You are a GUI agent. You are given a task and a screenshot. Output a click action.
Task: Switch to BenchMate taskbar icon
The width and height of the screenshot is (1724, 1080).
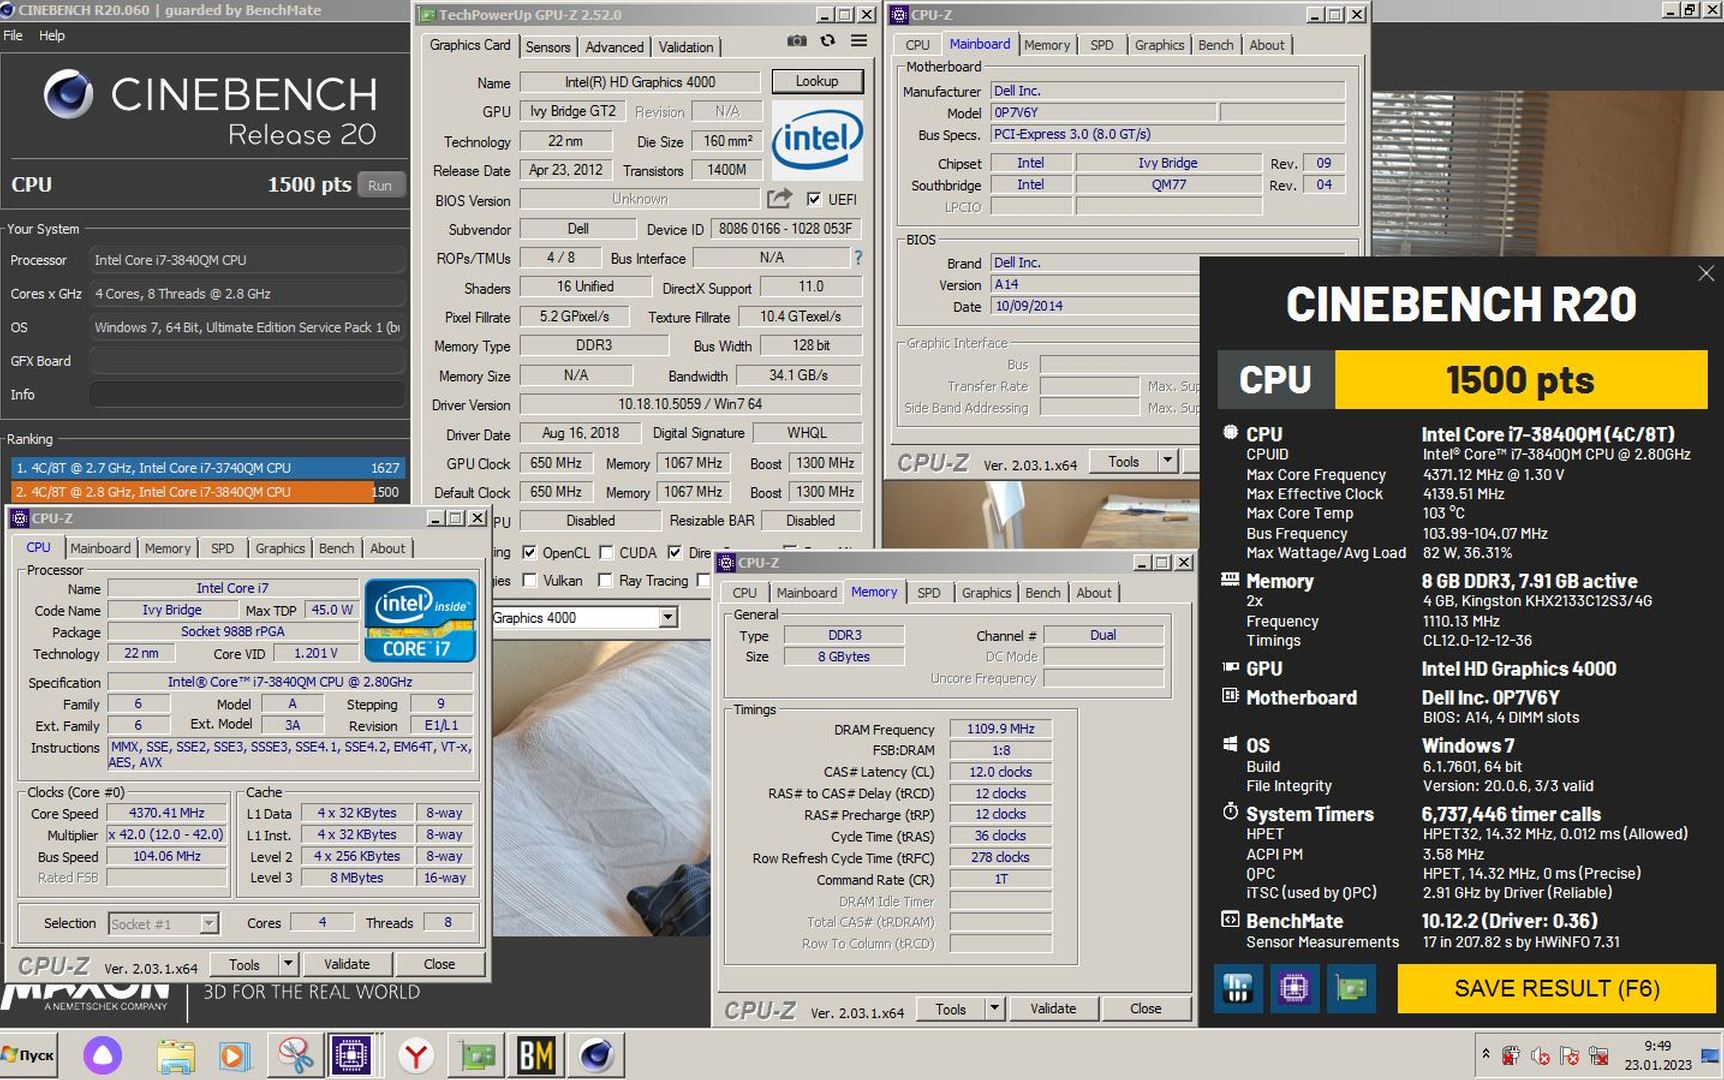(536, 1055)
